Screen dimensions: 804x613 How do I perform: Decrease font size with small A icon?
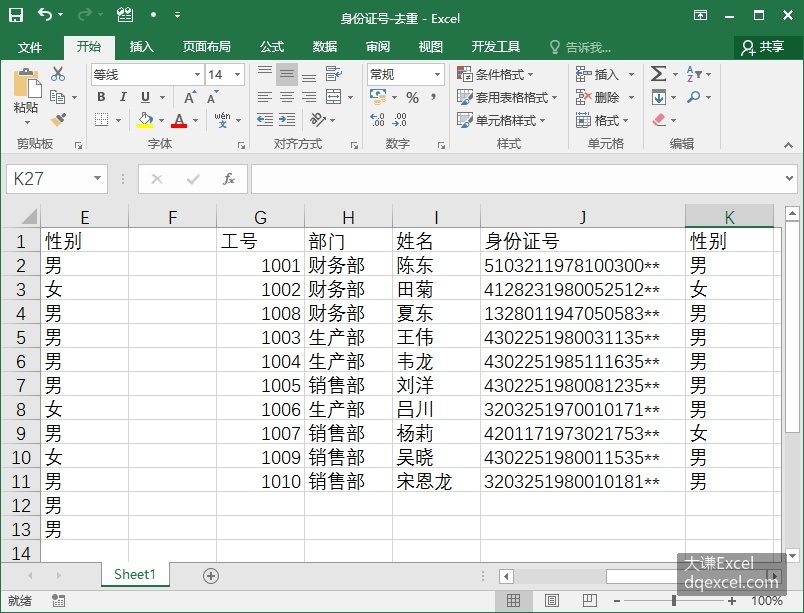pyautogui.click(x=212, y=97)
